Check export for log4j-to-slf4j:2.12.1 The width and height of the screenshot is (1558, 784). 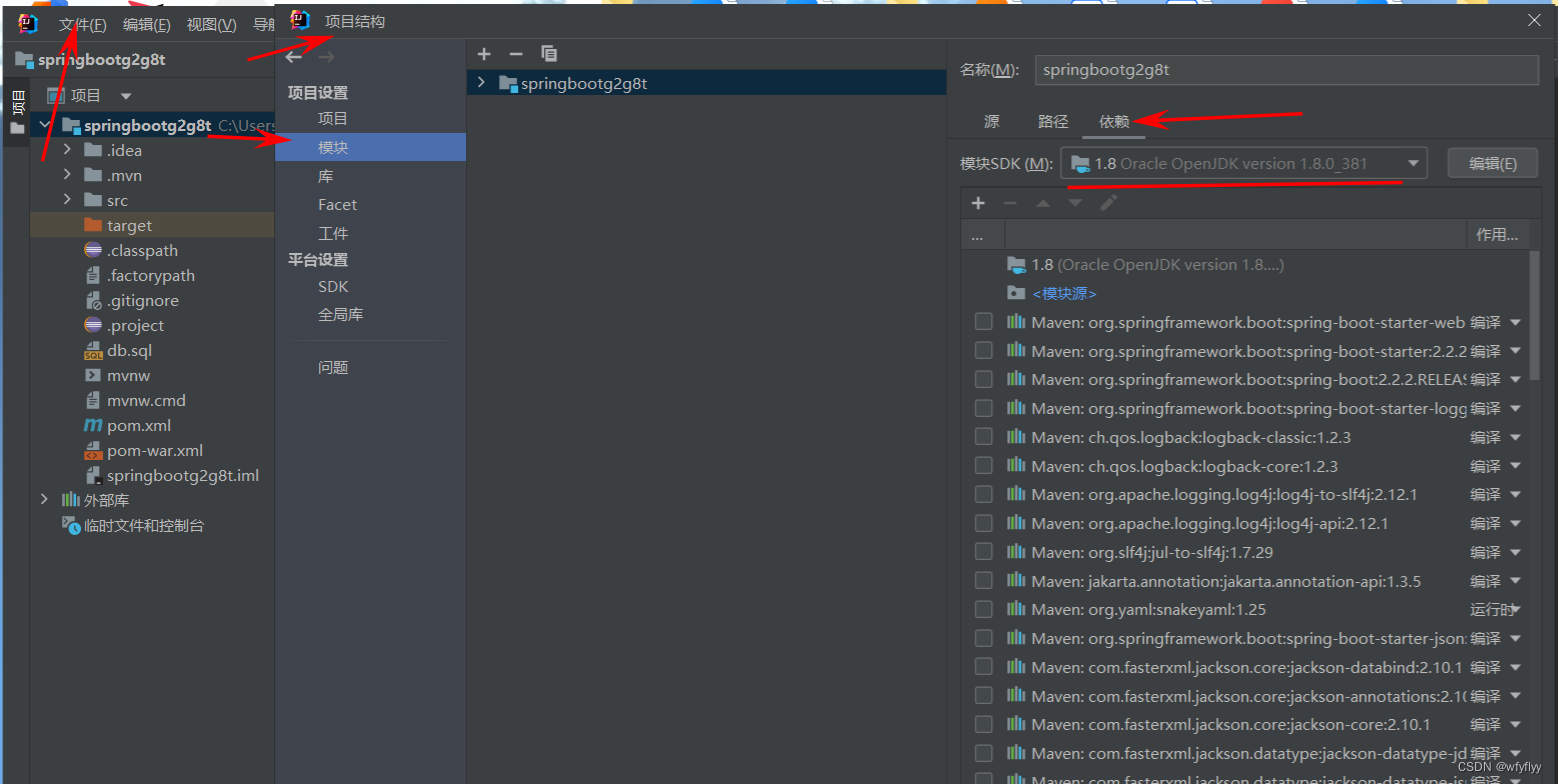(x=984, y=494)
